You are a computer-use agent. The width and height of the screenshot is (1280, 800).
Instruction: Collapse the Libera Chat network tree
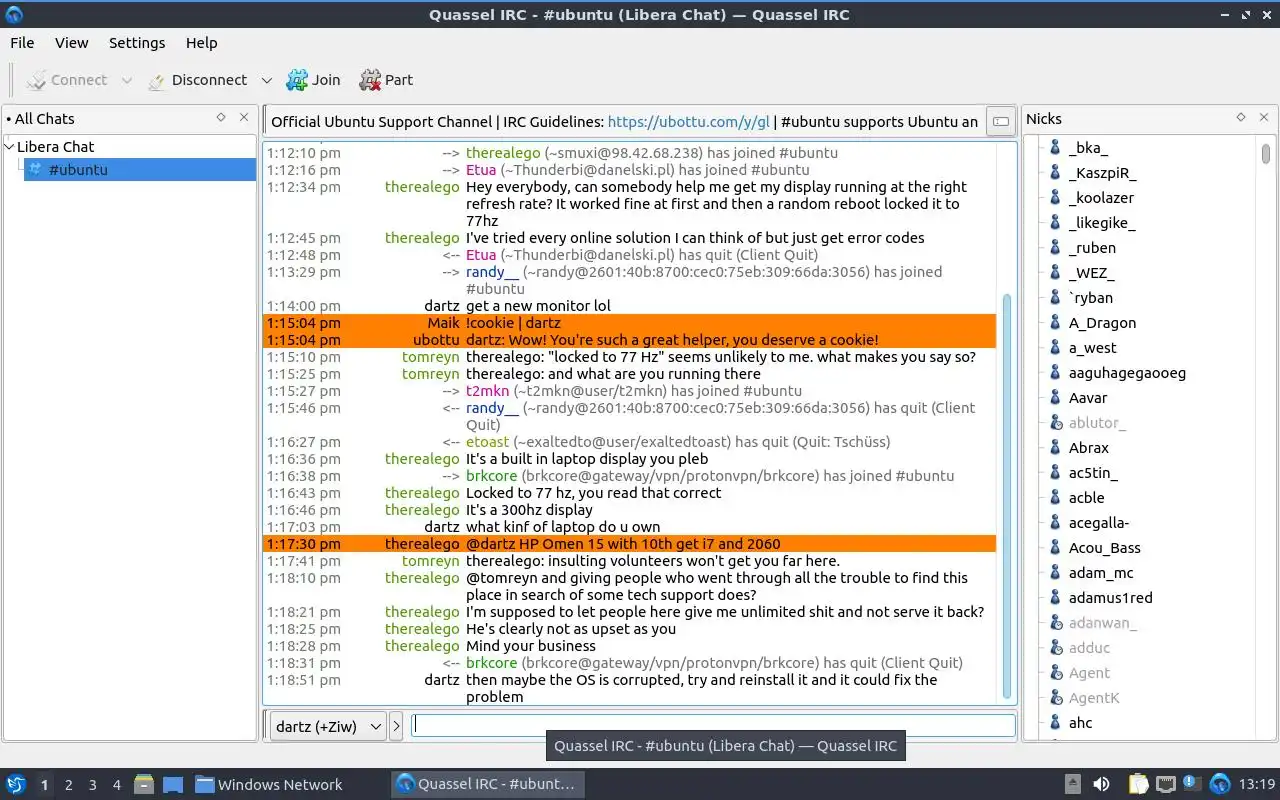(9, 146)
